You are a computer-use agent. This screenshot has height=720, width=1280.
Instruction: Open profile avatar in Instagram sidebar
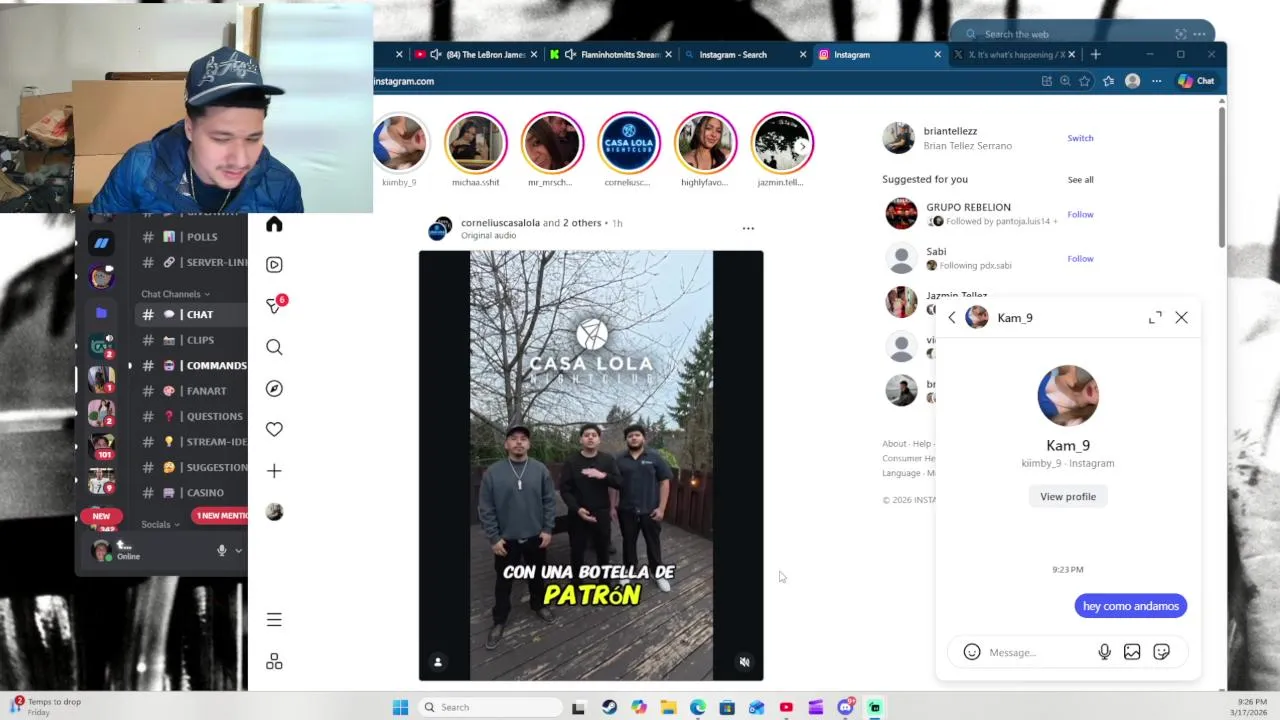[x=274, y=512]
